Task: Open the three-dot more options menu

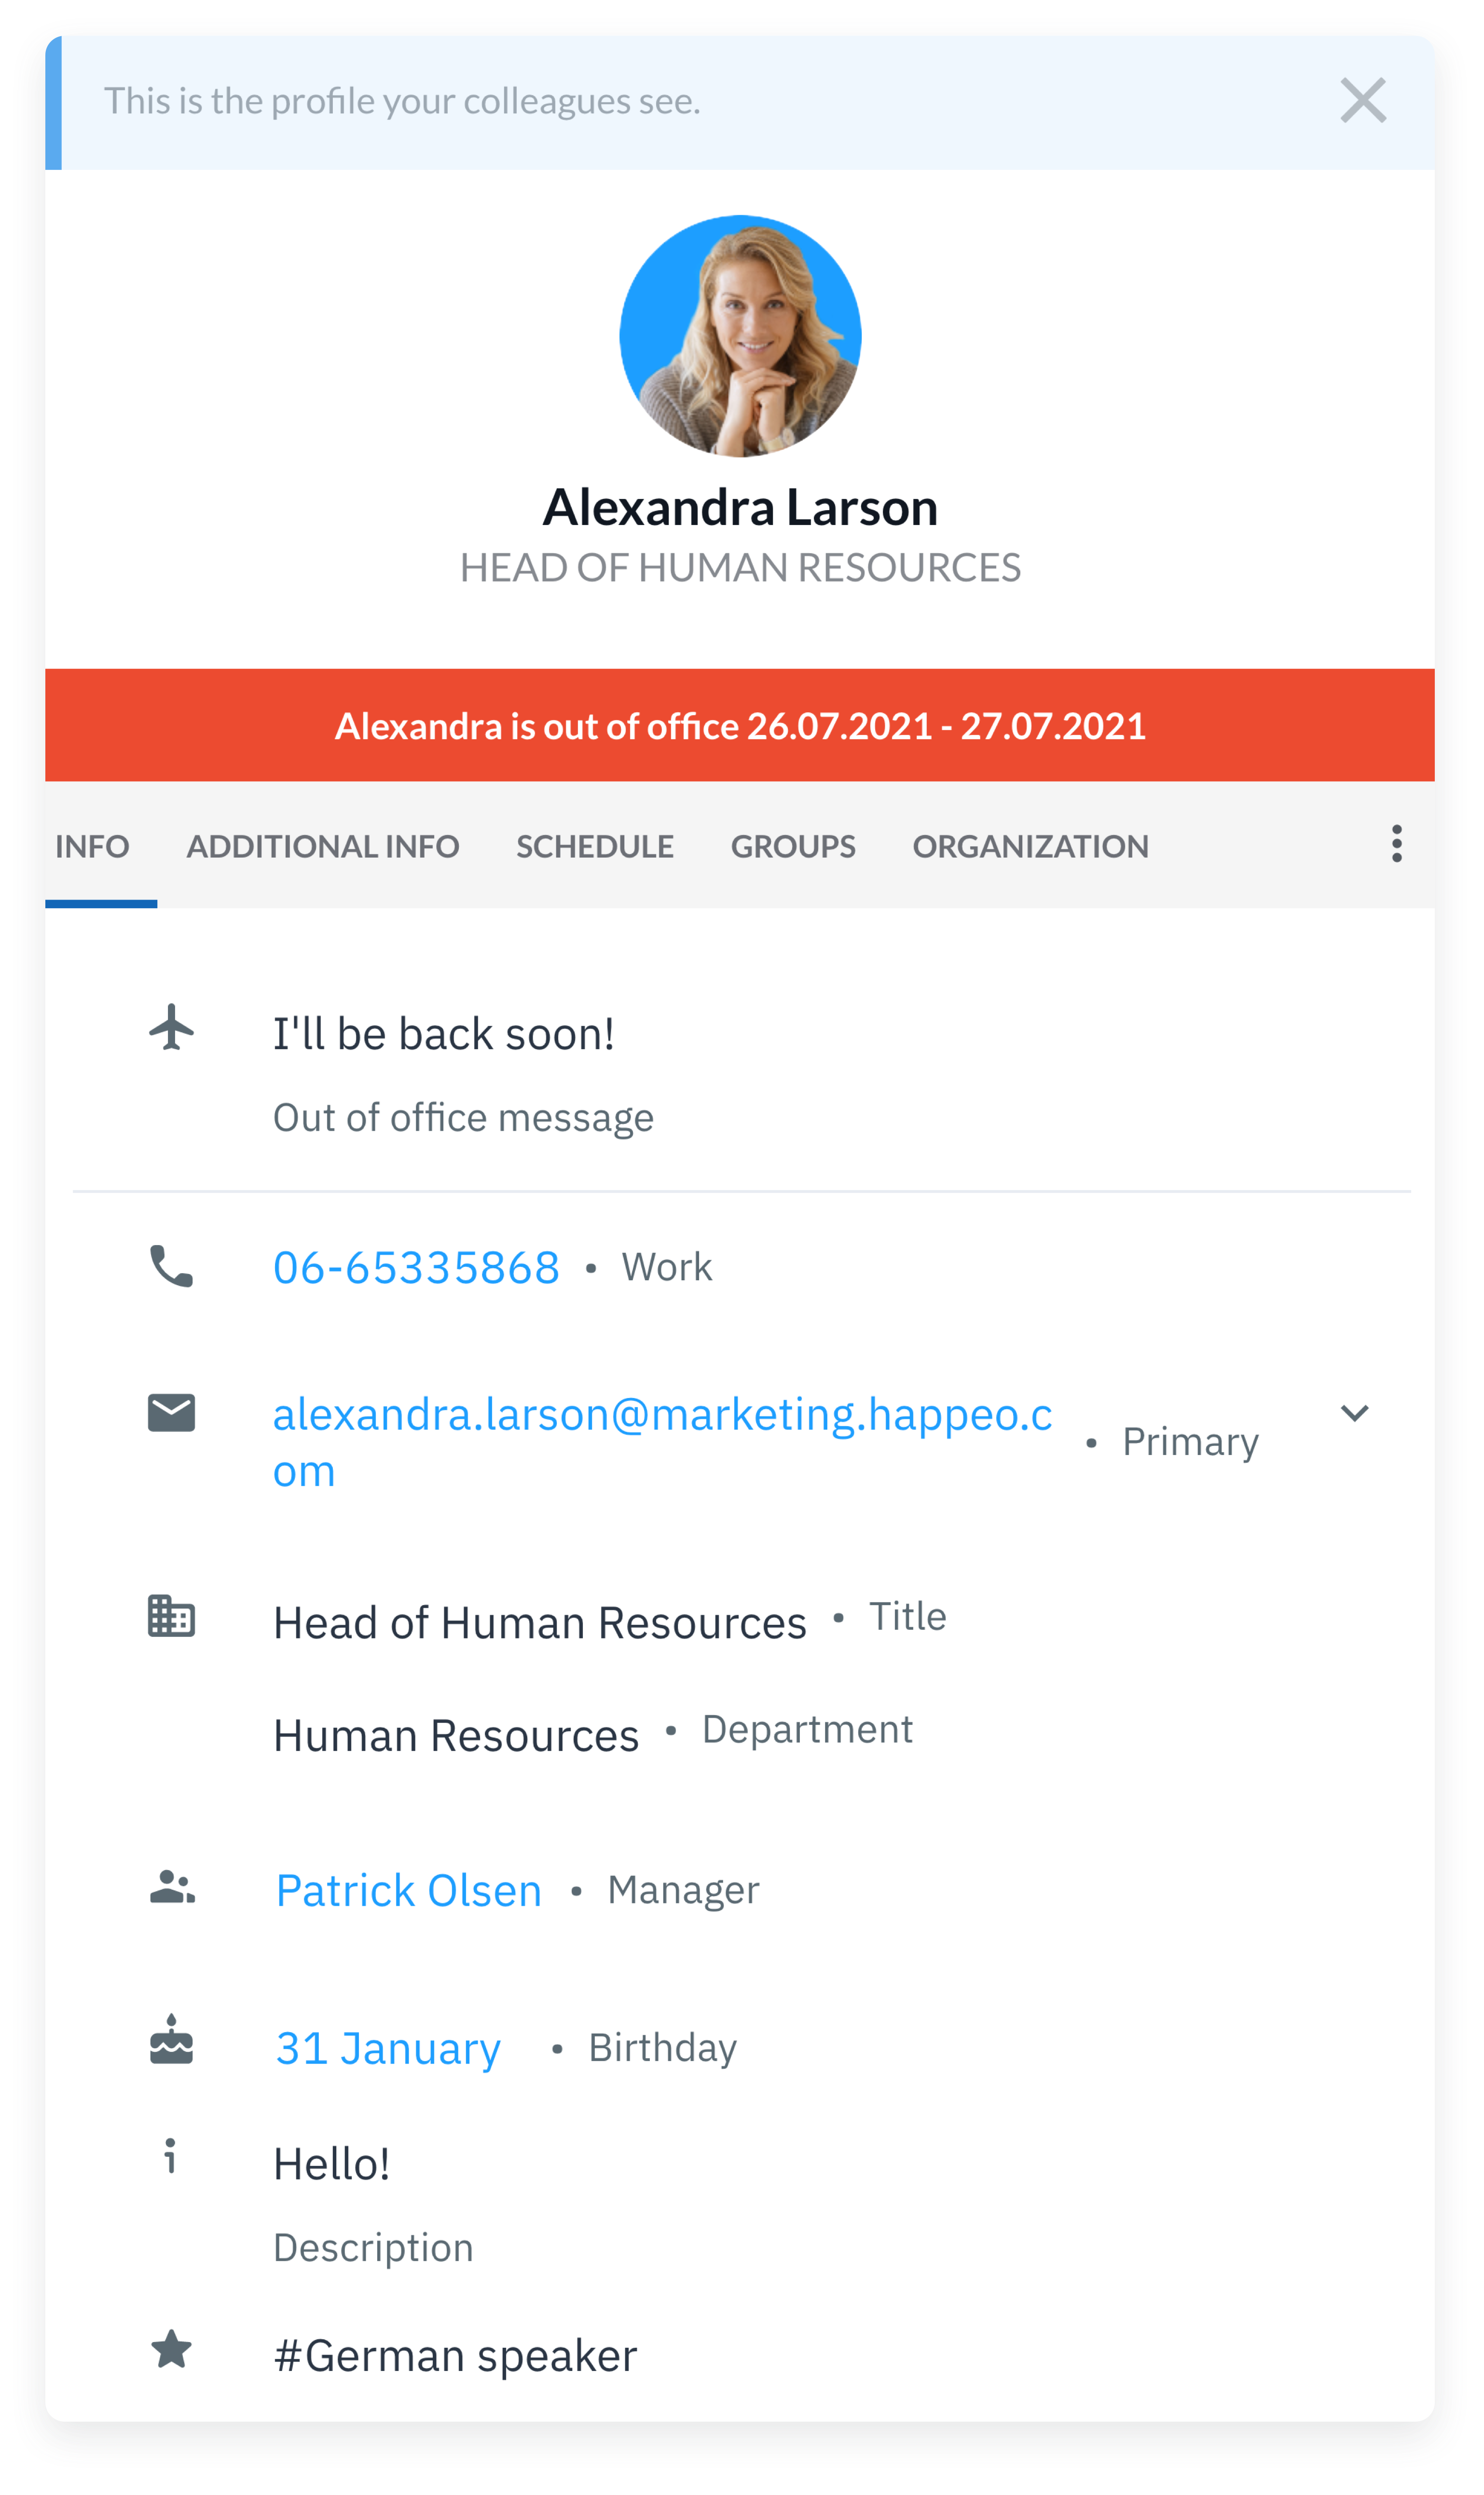Action: coord(1396,844)
